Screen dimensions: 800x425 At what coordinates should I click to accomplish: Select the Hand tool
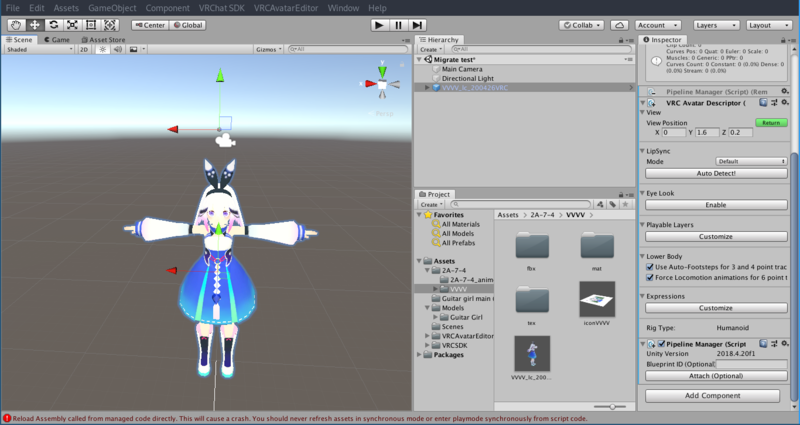tap(16, 25)
